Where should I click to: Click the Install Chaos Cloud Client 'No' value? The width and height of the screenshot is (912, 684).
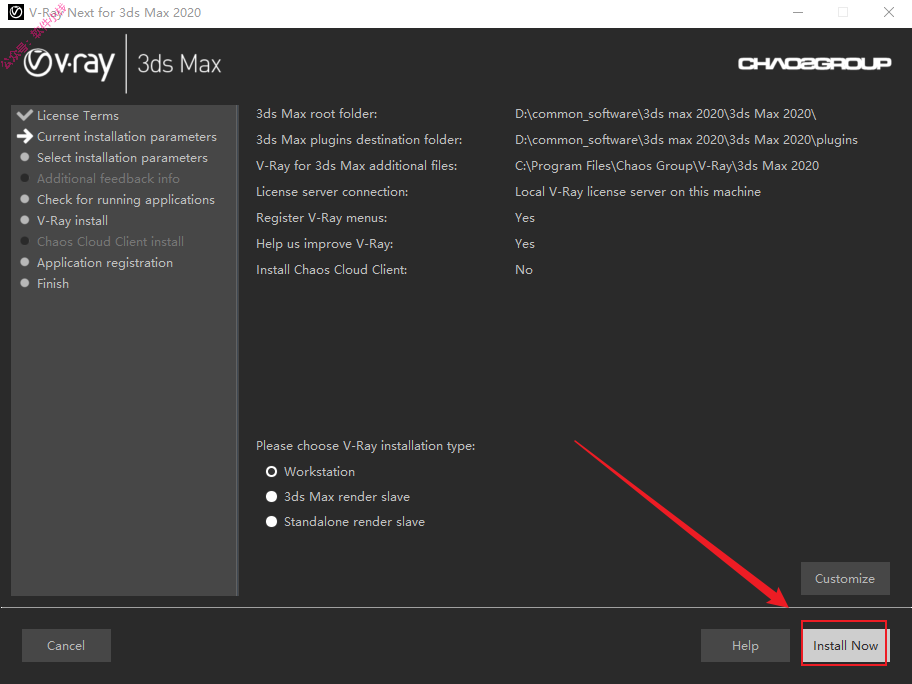(523, 270)
